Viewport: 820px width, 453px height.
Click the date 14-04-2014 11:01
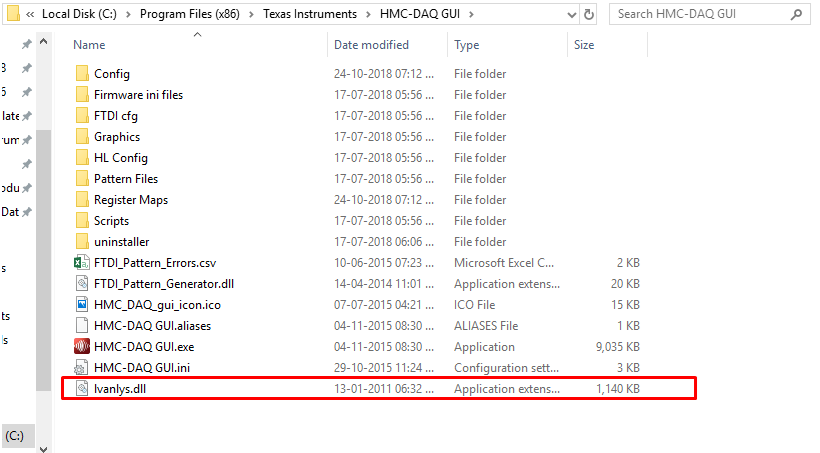384,284
